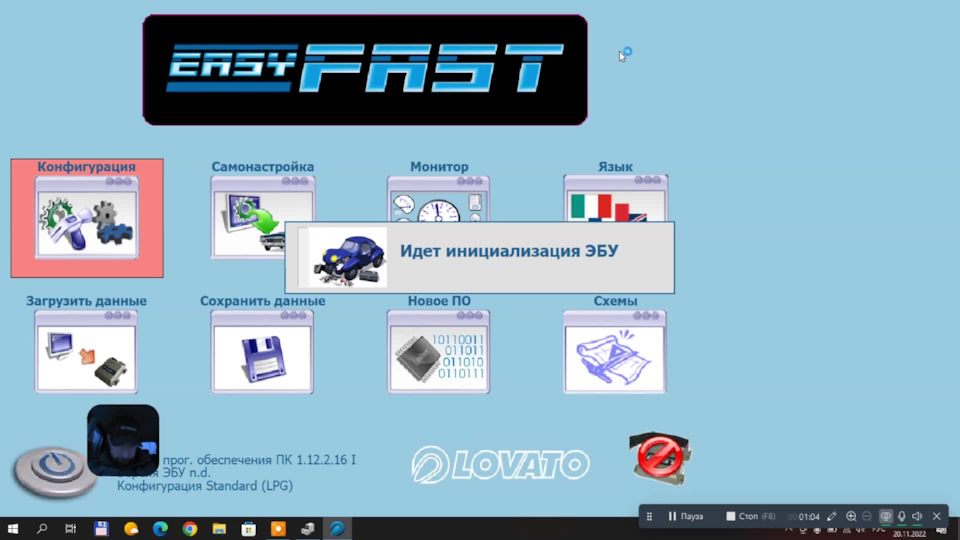Viewport: 960px width, 540px height.
Task: Click the recorder bar drag handle dots
Action: 650,516
